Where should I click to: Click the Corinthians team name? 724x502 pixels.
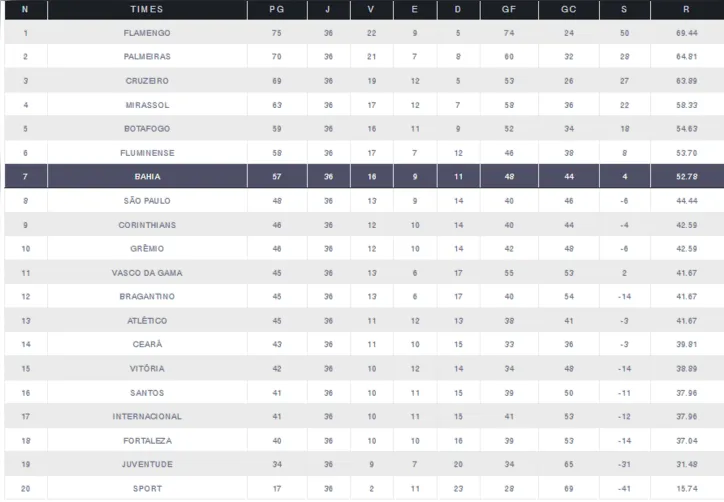coord(147,225)
